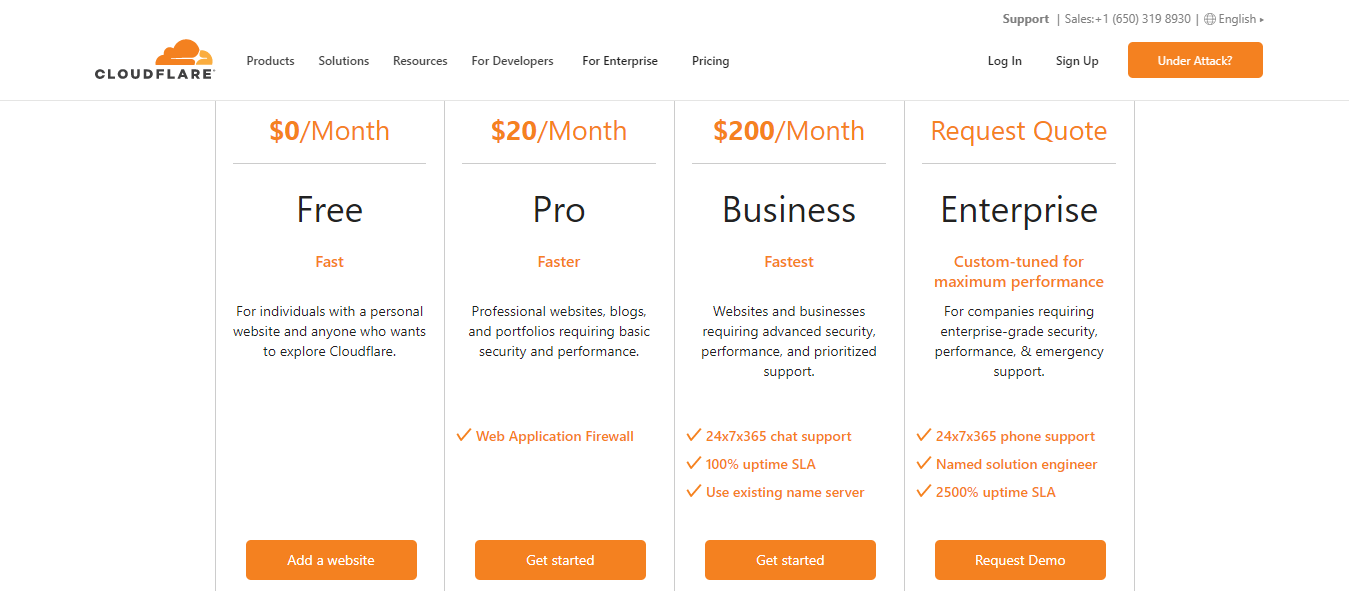The width and height of the screenshot is (1349, 591).
Task: Open the Support link
Action: [x=1025, y=19]
